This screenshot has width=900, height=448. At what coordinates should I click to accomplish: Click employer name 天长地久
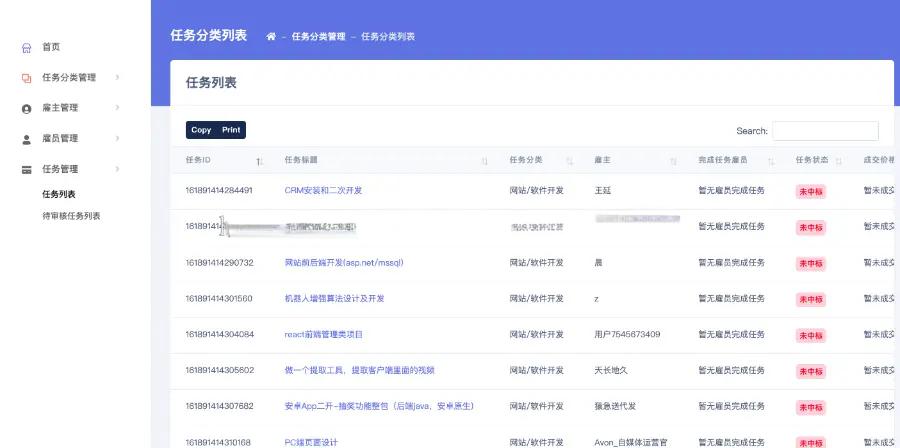pyautogui.click(x=611, y=371)
